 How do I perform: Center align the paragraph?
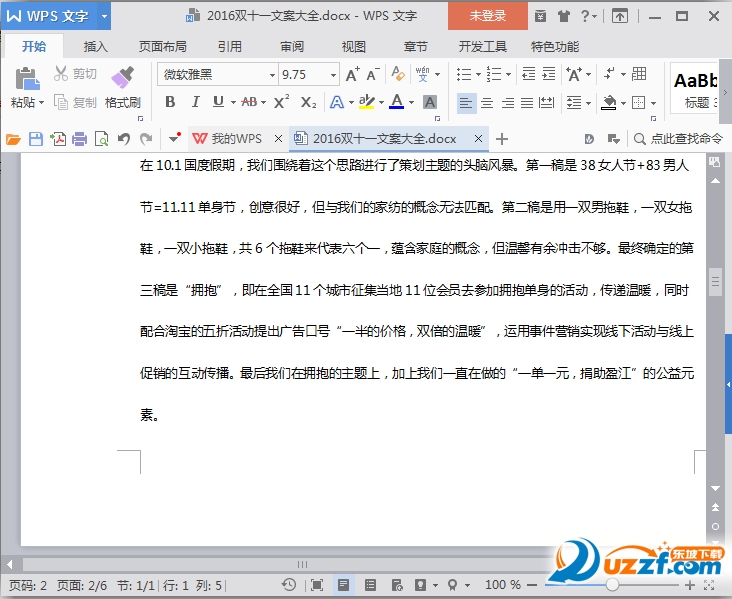487,102
